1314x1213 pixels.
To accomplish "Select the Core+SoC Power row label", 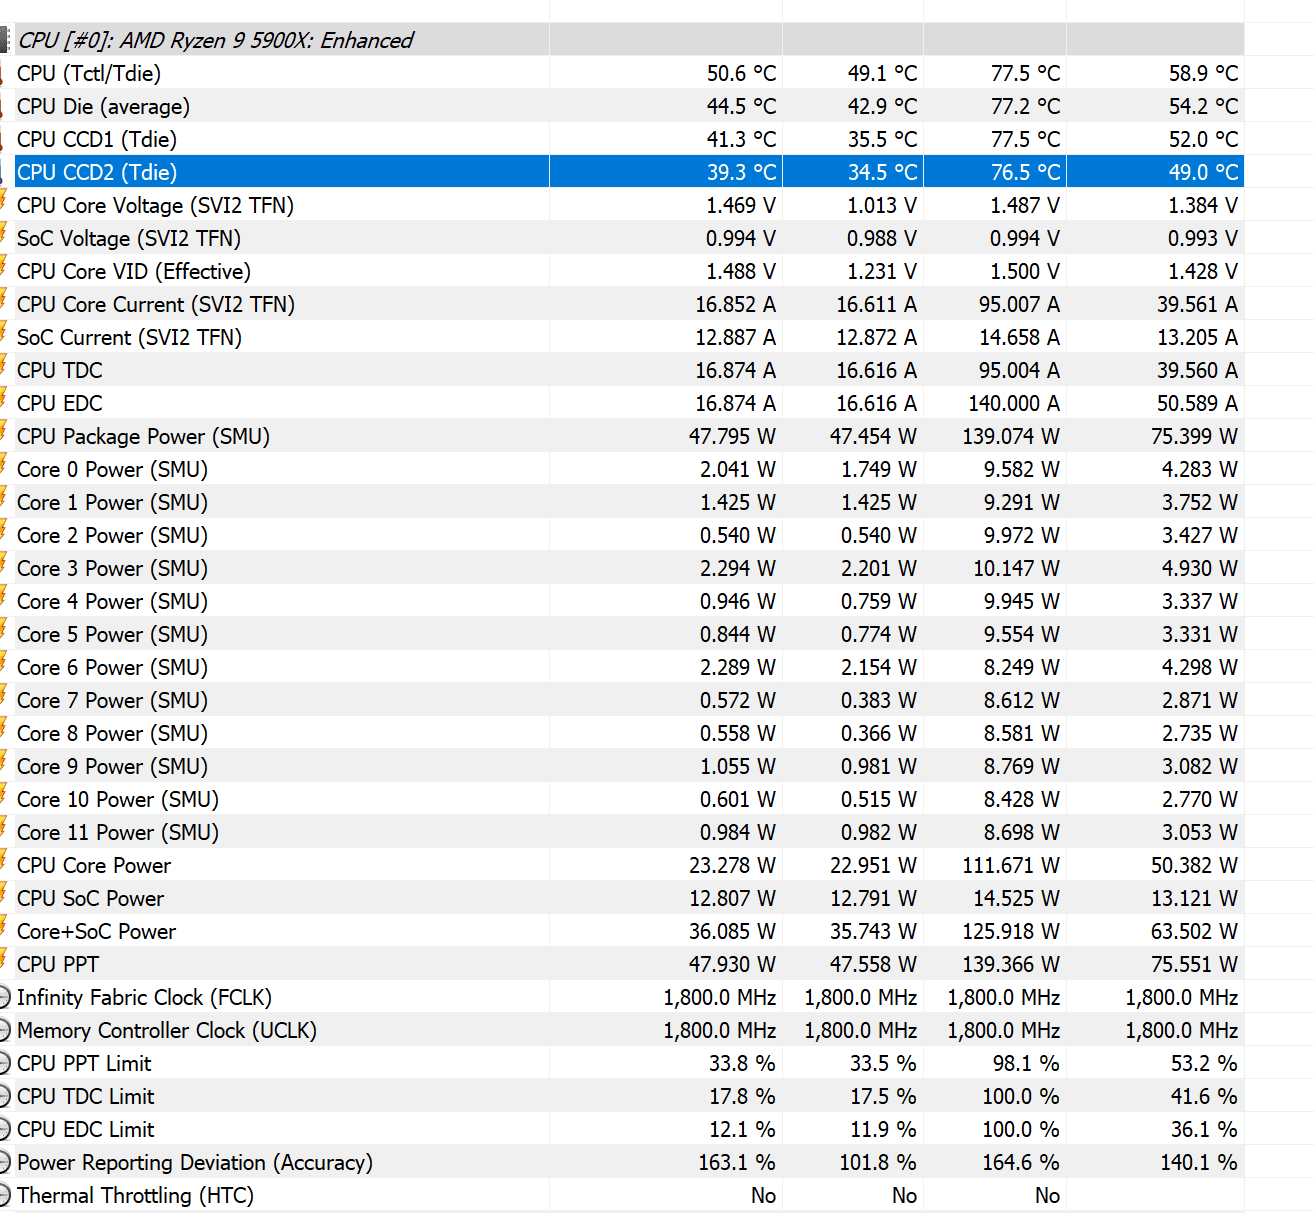I will (96, 931).
